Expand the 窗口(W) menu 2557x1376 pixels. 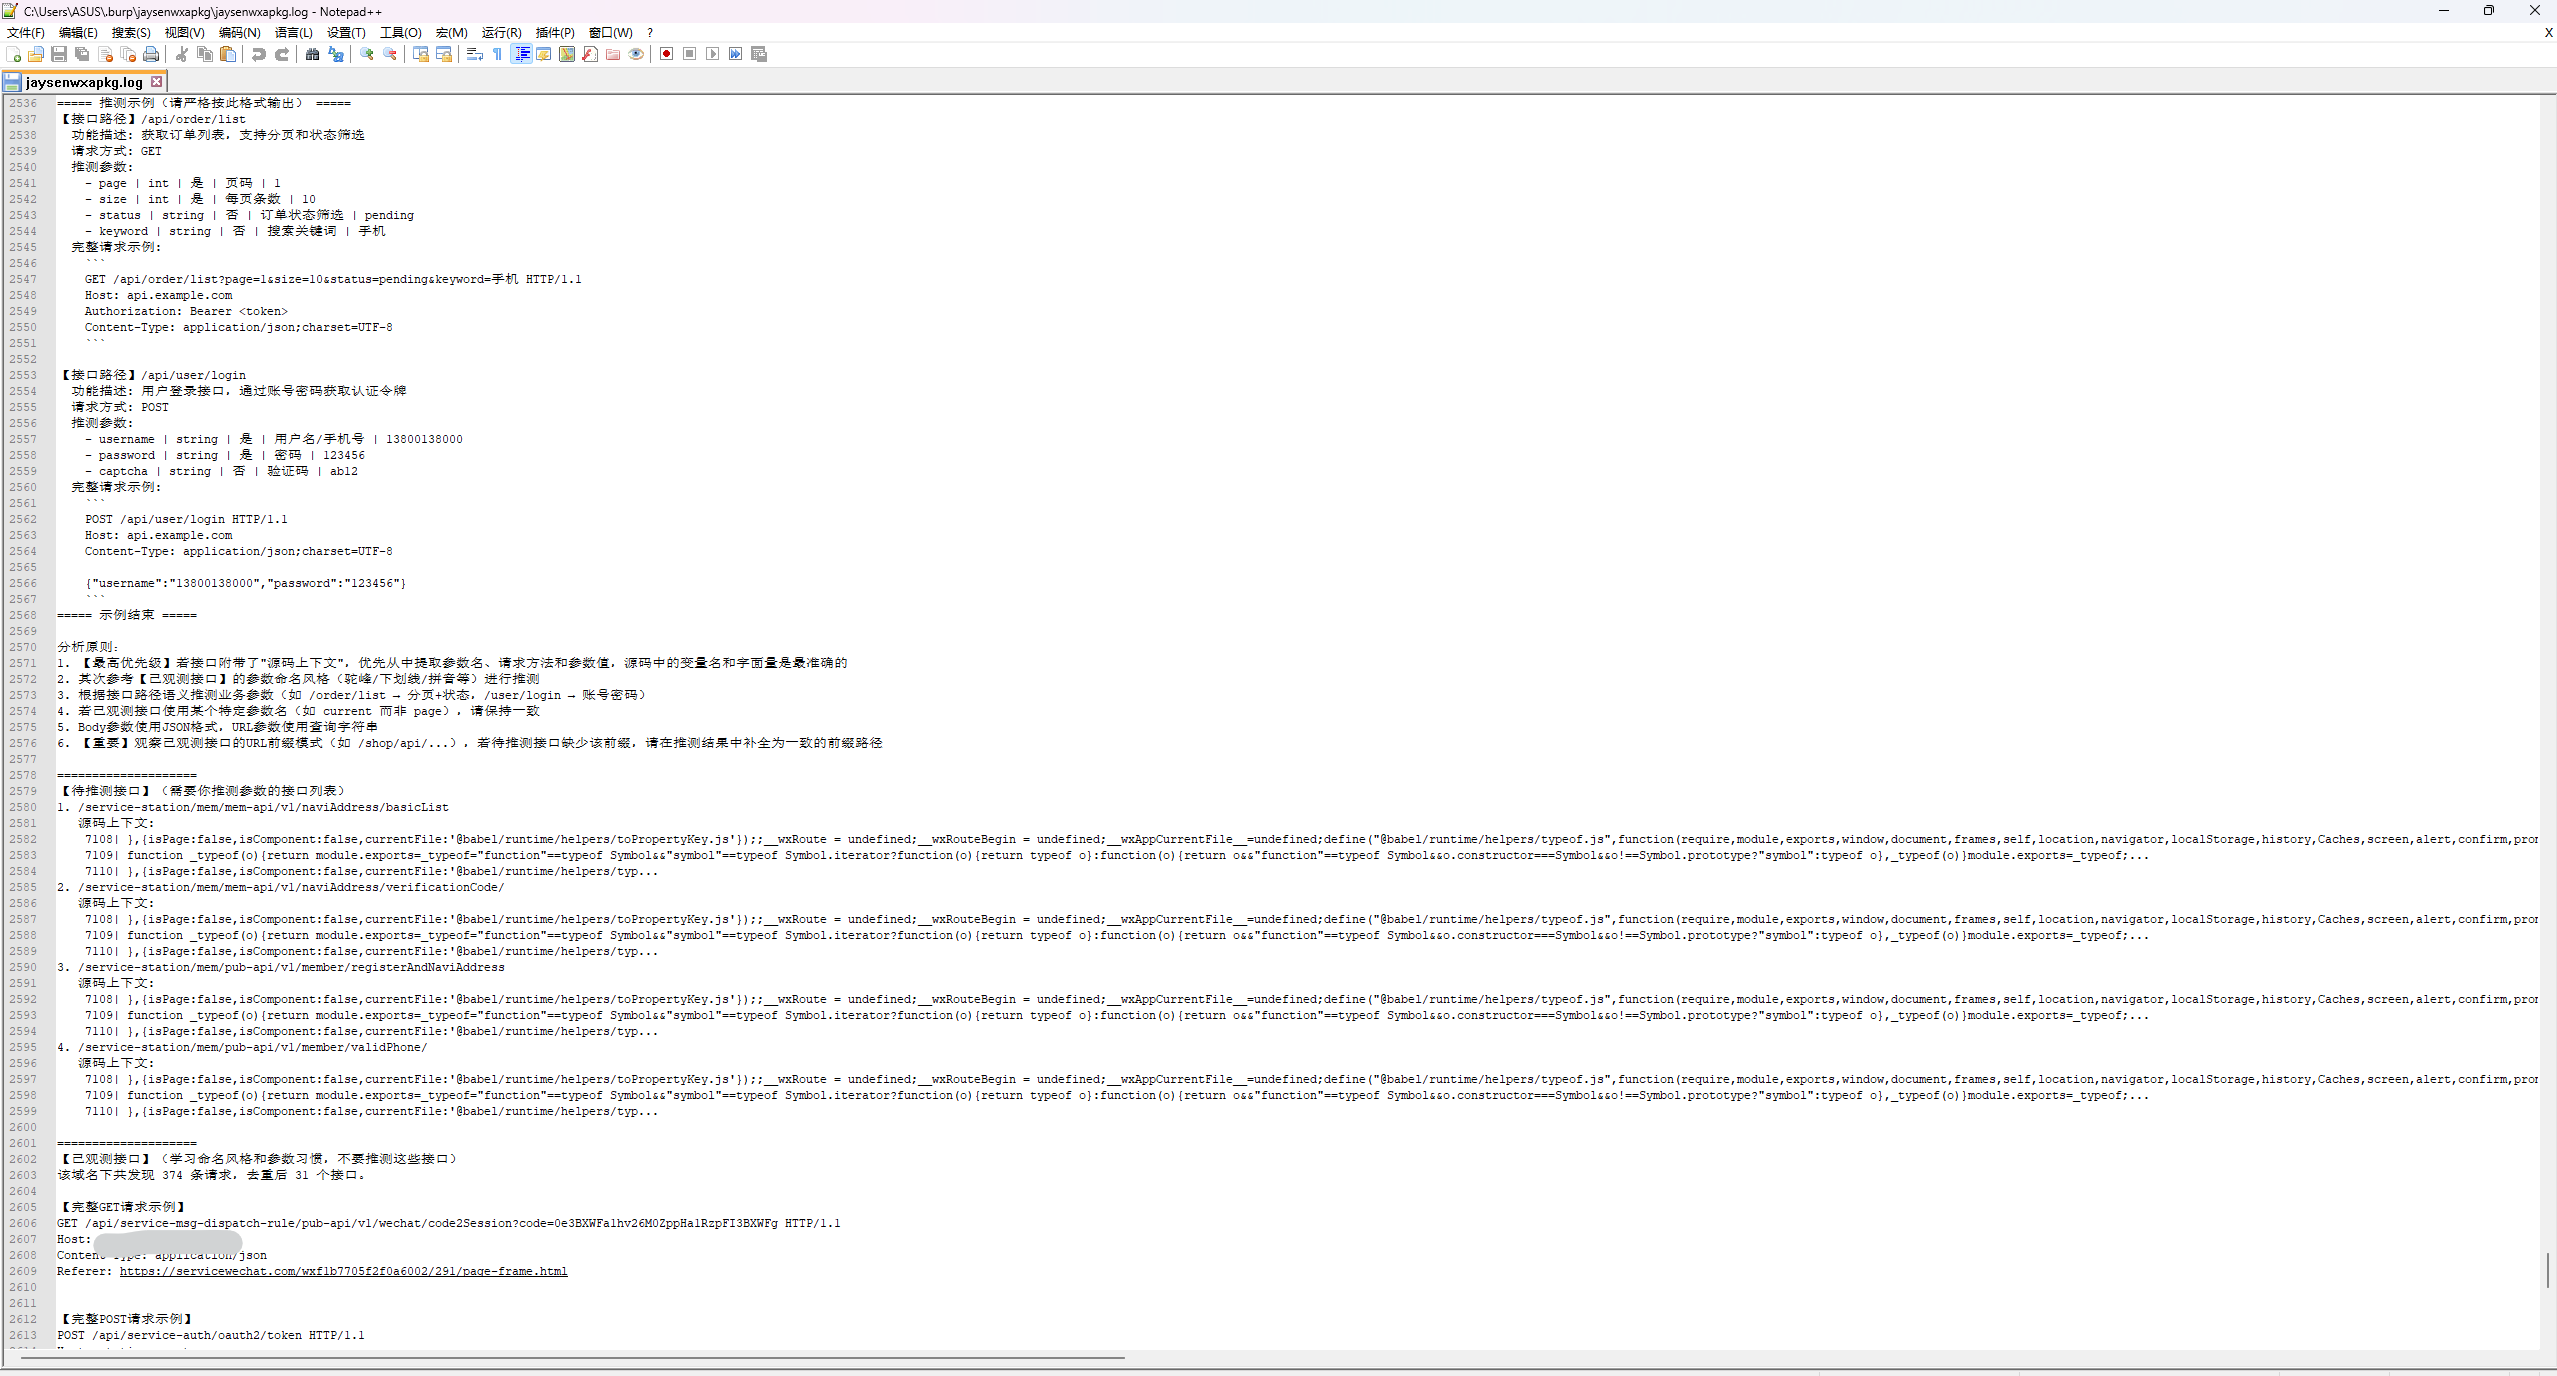[x=610, y=33]
